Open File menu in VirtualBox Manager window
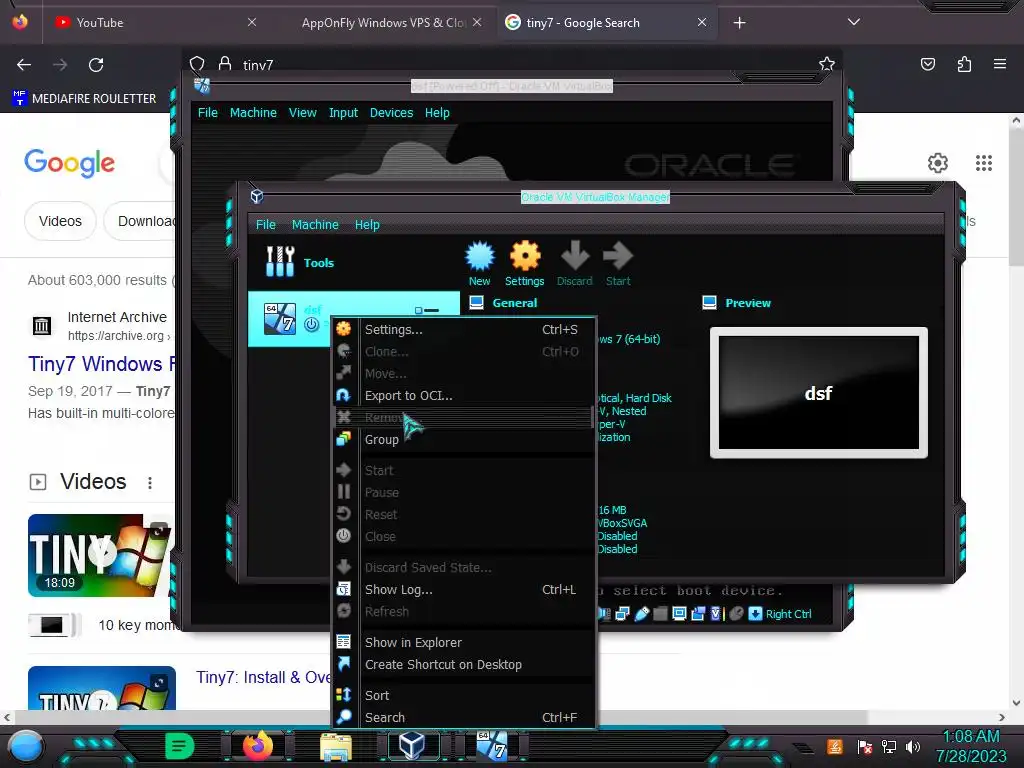 click(266, 225)
